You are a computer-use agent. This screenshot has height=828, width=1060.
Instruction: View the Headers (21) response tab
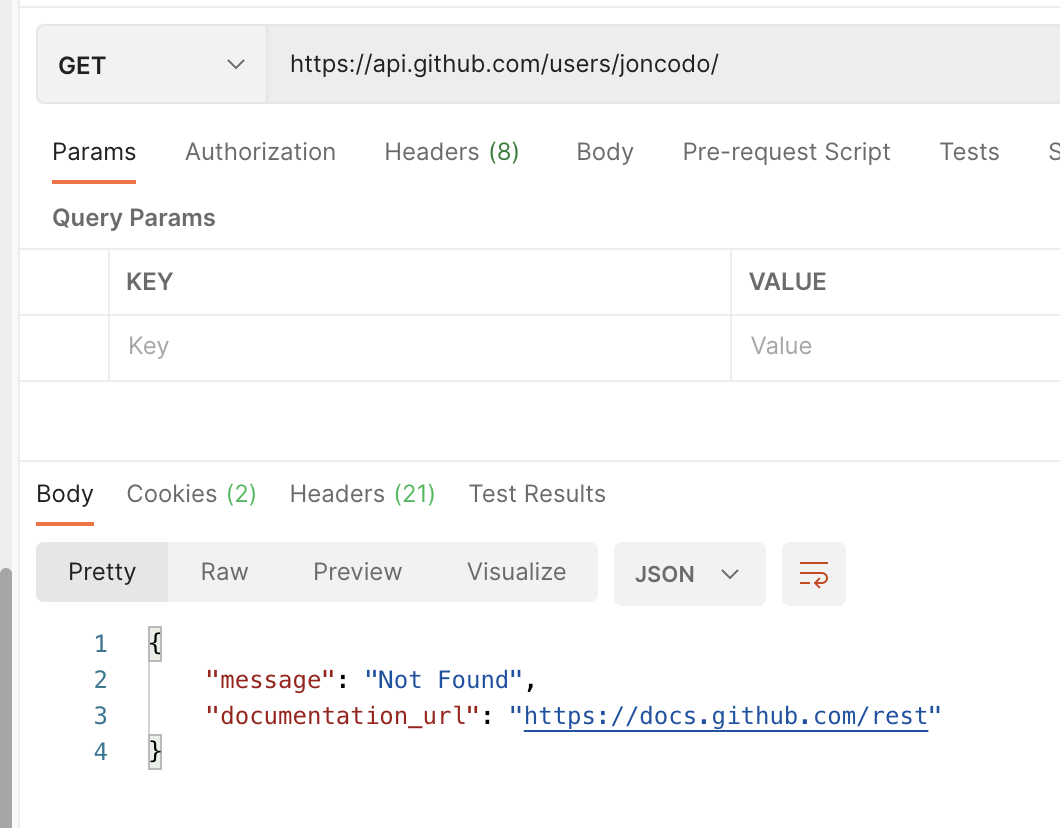tap(362, 493)
